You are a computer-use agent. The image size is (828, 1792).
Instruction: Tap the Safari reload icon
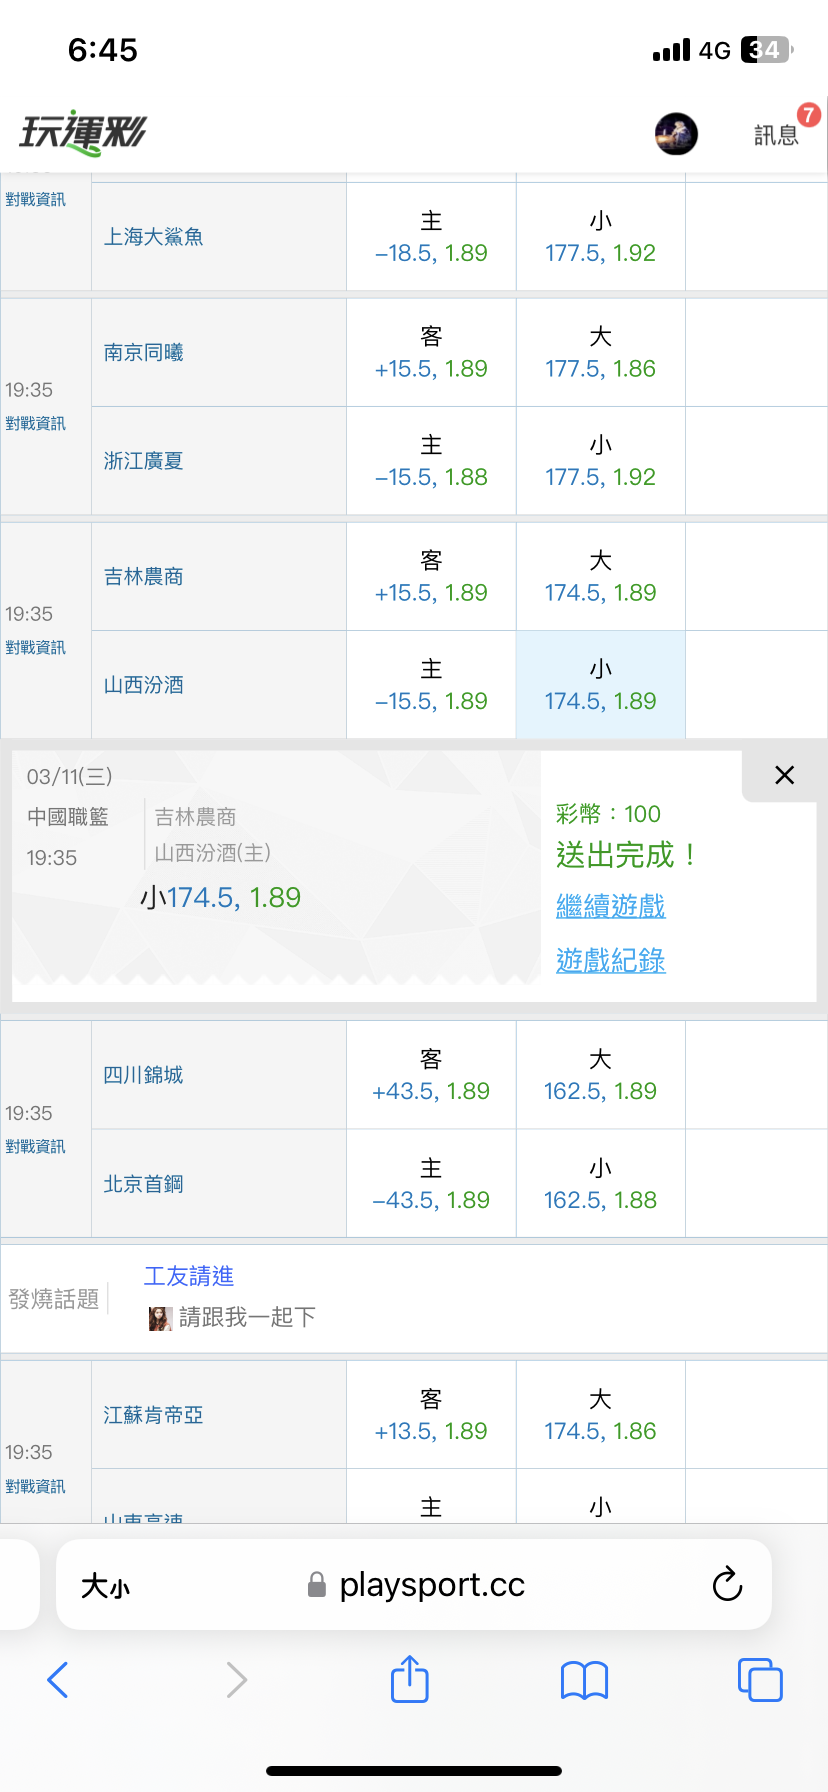(x=727, y=1584)
